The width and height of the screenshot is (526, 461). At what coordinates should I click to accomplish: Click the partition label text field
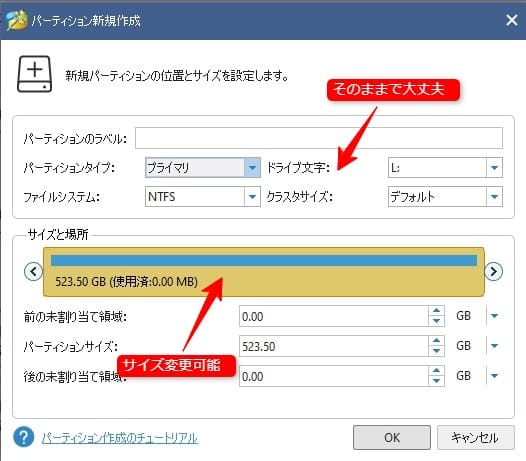(319, 138)
